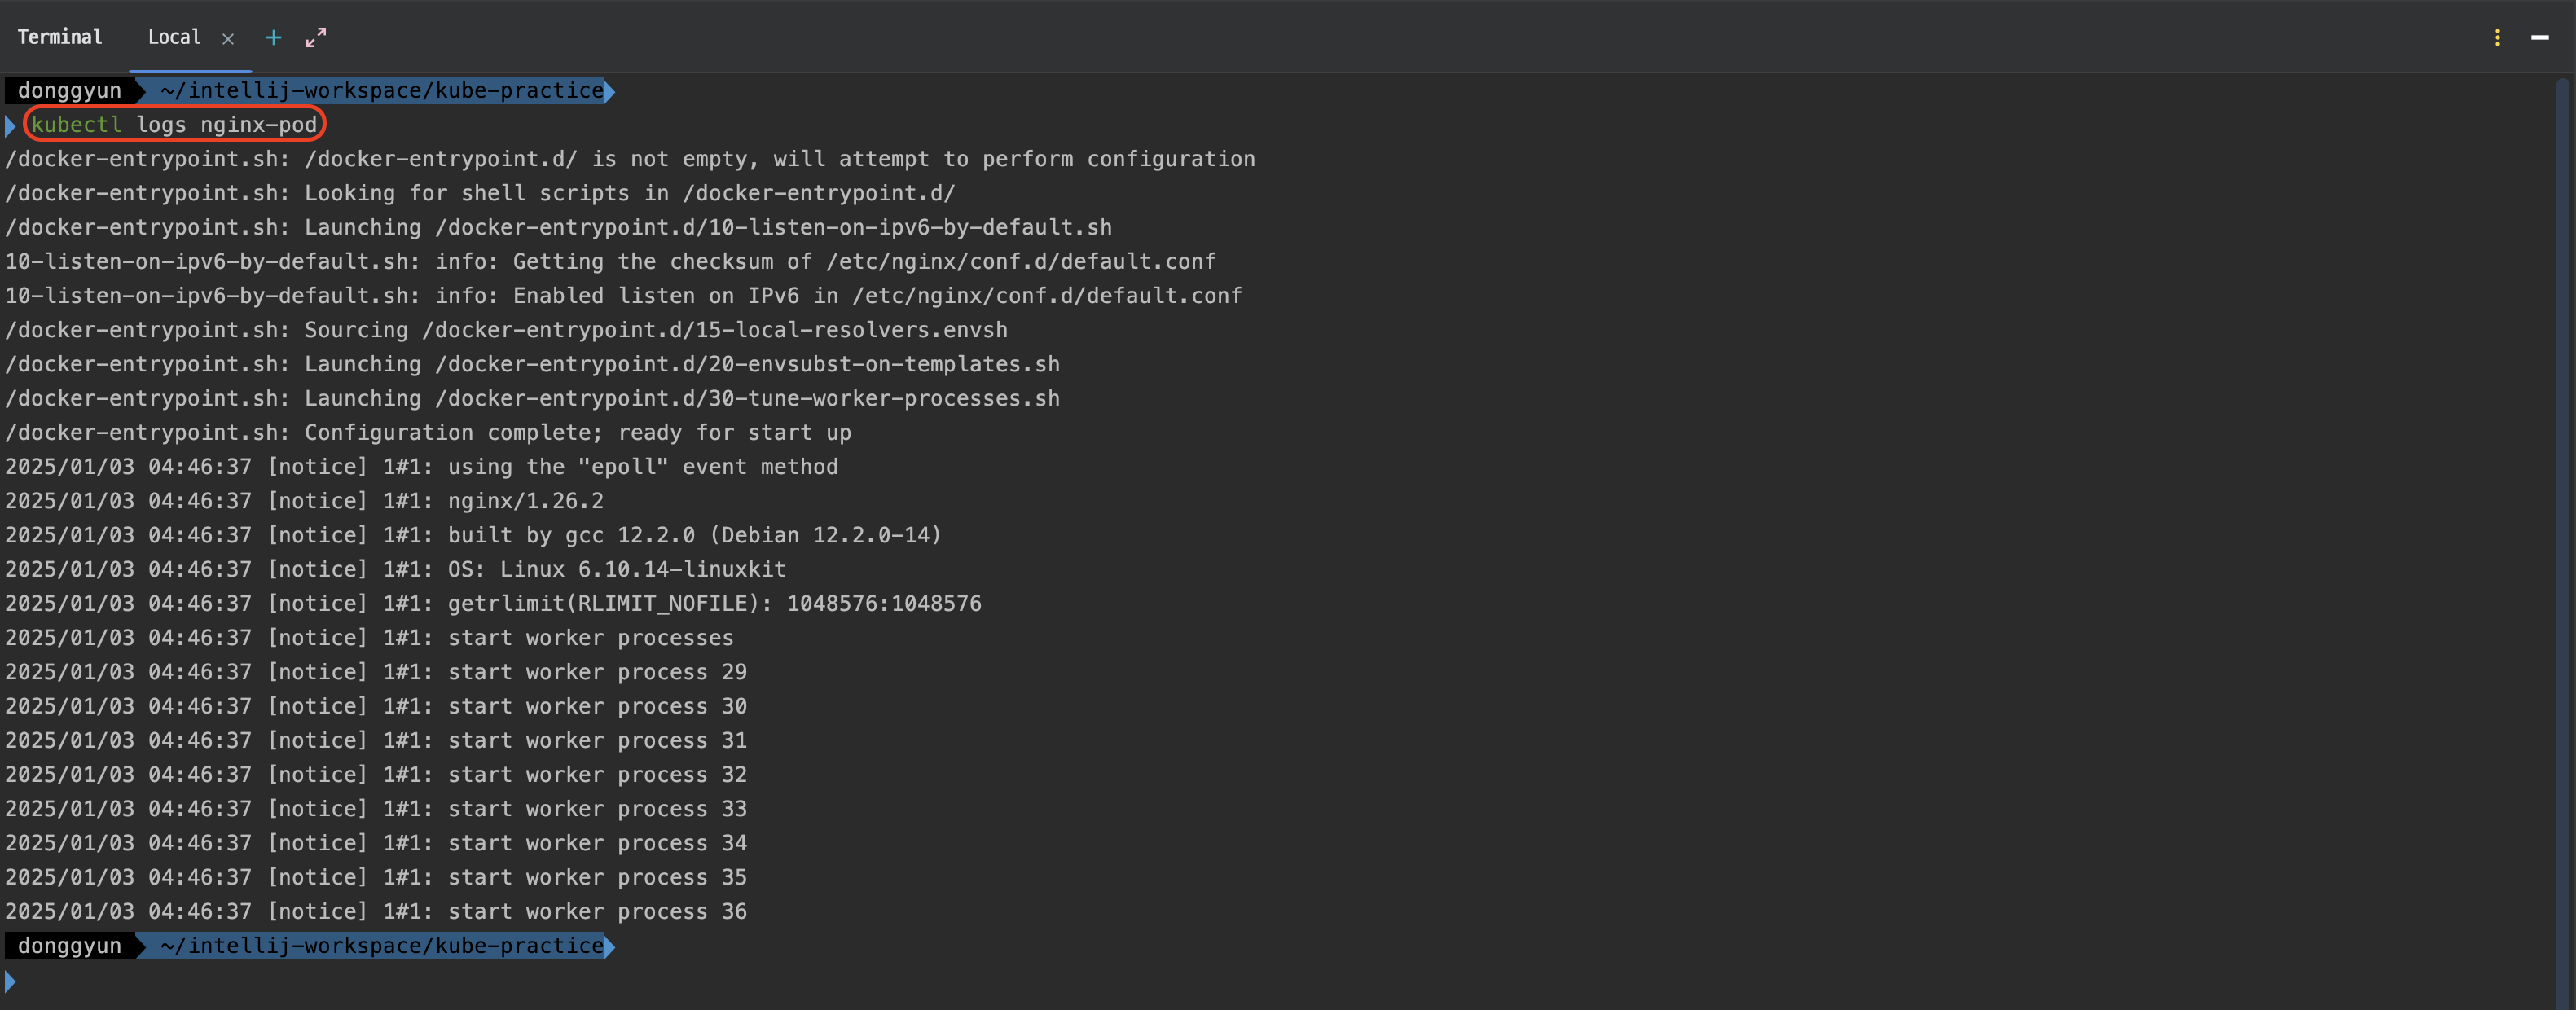Click the nginx/1.26.2 version log line
This screenshot has width=2576, height=1010.
305,501
